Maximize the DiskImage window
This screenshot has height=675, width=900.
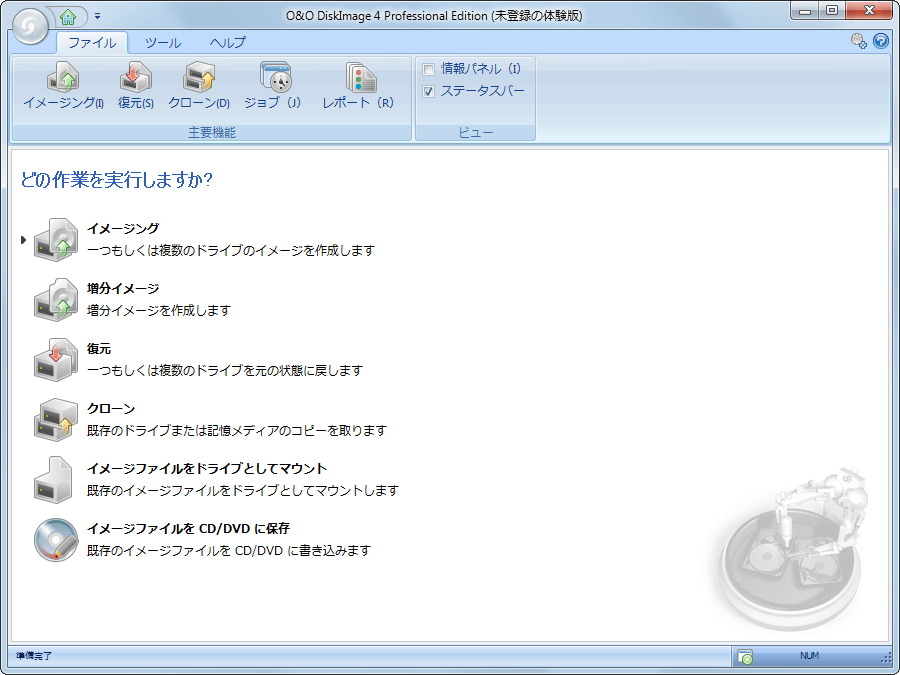click(832, 11)
